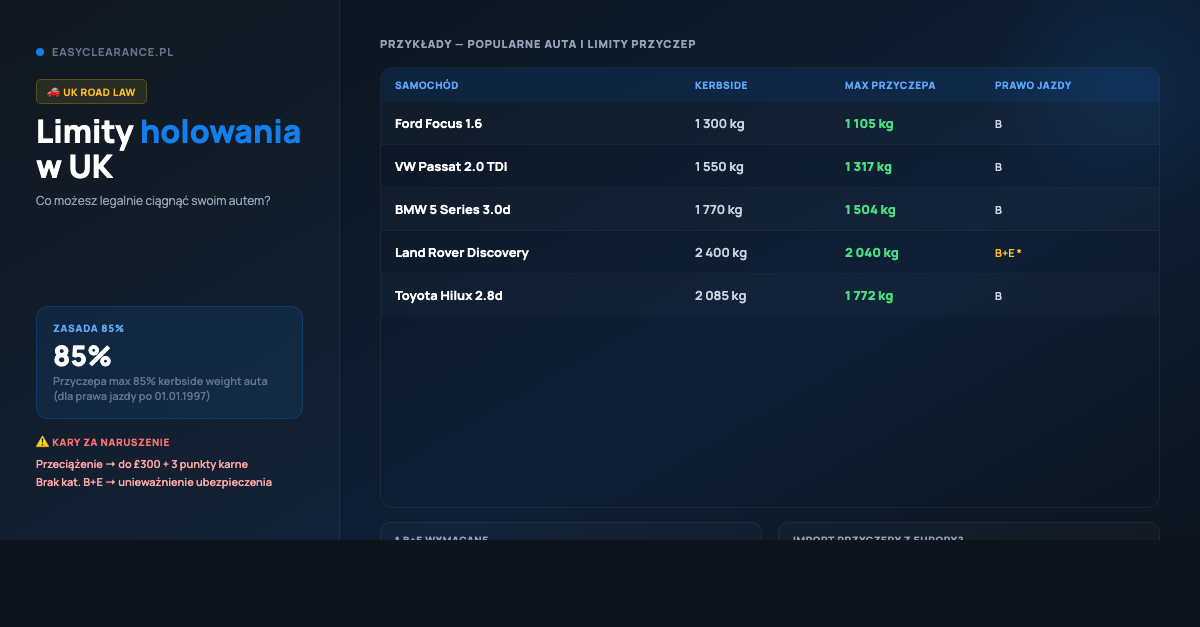Image resolution: width=1200 pixels, height=627 pixels.
Task: Click the PRAWO JAZDY column header
Action: point(1033,86)
